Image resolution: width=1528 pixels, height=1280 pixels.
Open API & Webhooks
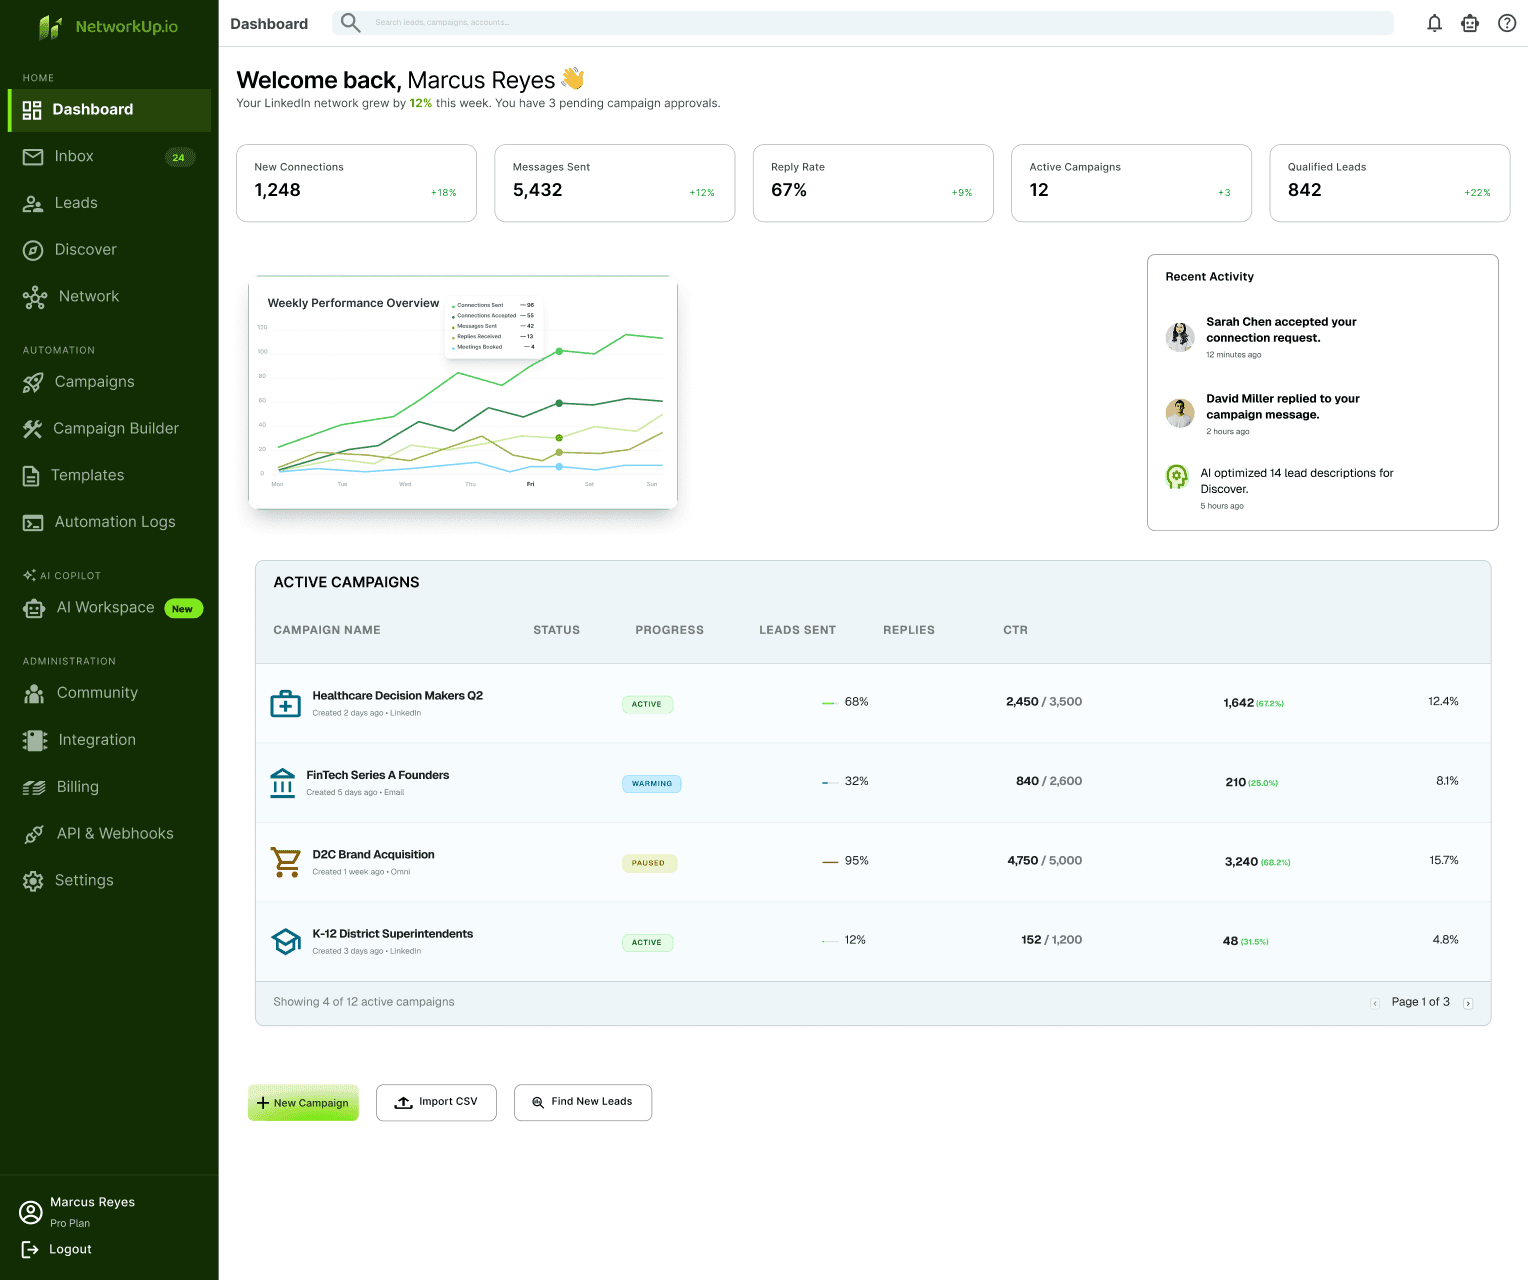[109, 834]
